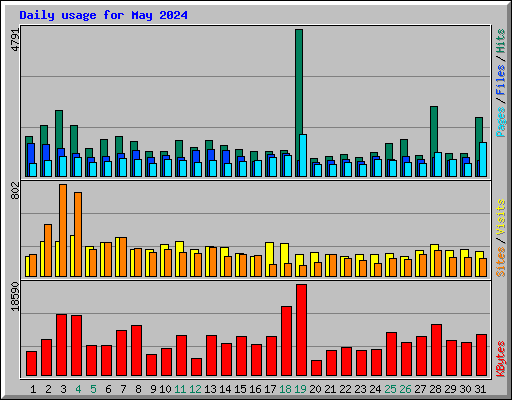This screenshot has width=512, height=400.
Task: Click the Sites legend label
Action: [500, 262]
